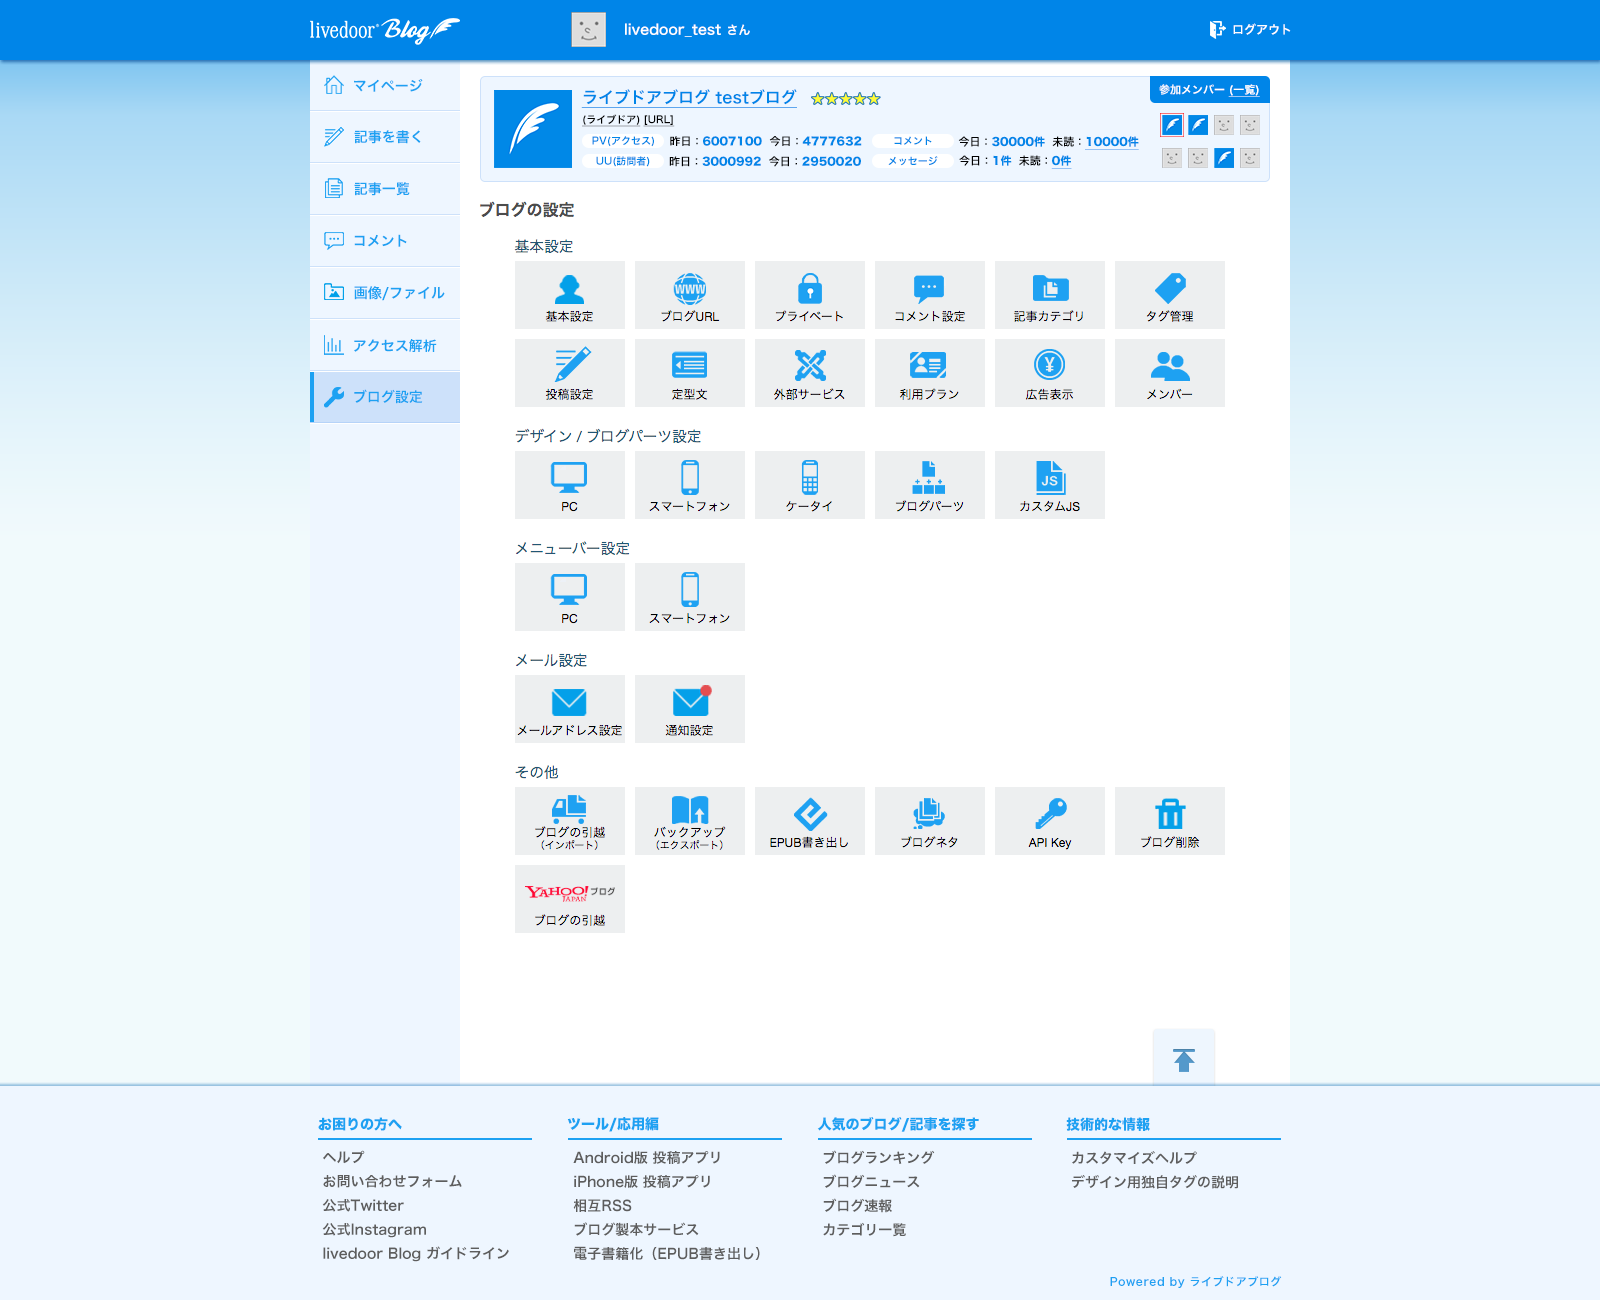1600x1300 pixels.
Task: Open the ブログの引越 (インポート) tile
Action: 570,821
